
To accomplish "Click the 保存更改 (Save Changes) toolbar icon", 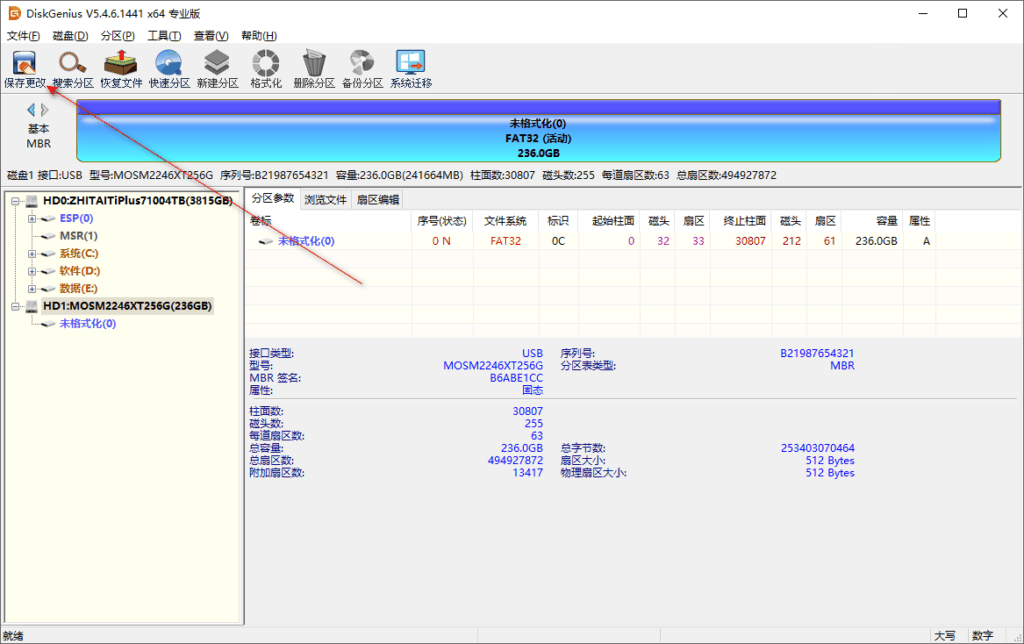I will (24, 66).
